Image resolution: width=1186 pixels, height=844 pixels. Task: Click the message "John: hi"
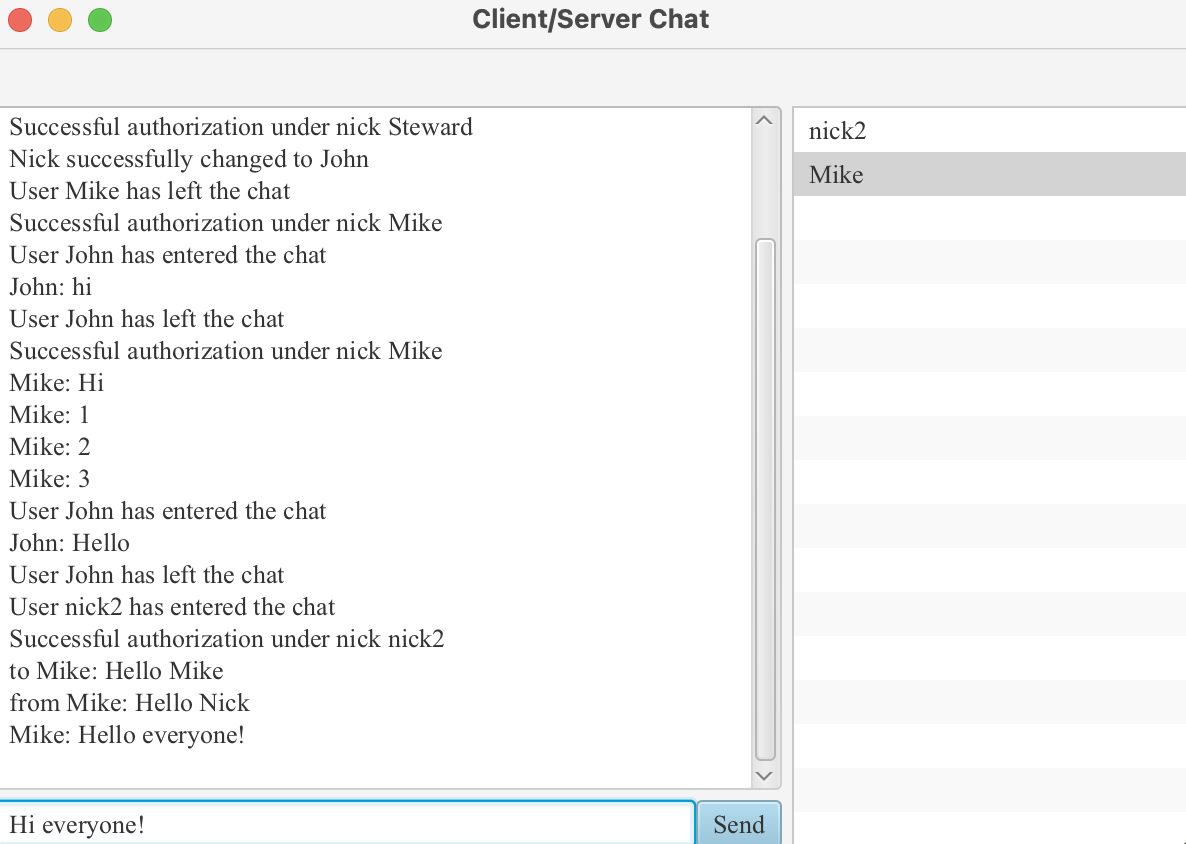pos(51,287)
